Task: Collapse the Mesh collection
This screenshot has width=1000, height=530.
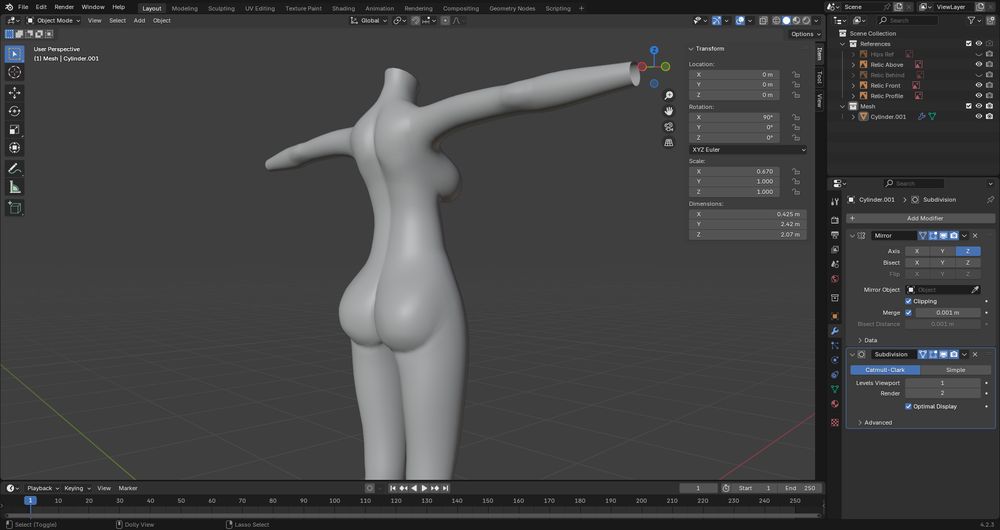Action: point(843,107)
